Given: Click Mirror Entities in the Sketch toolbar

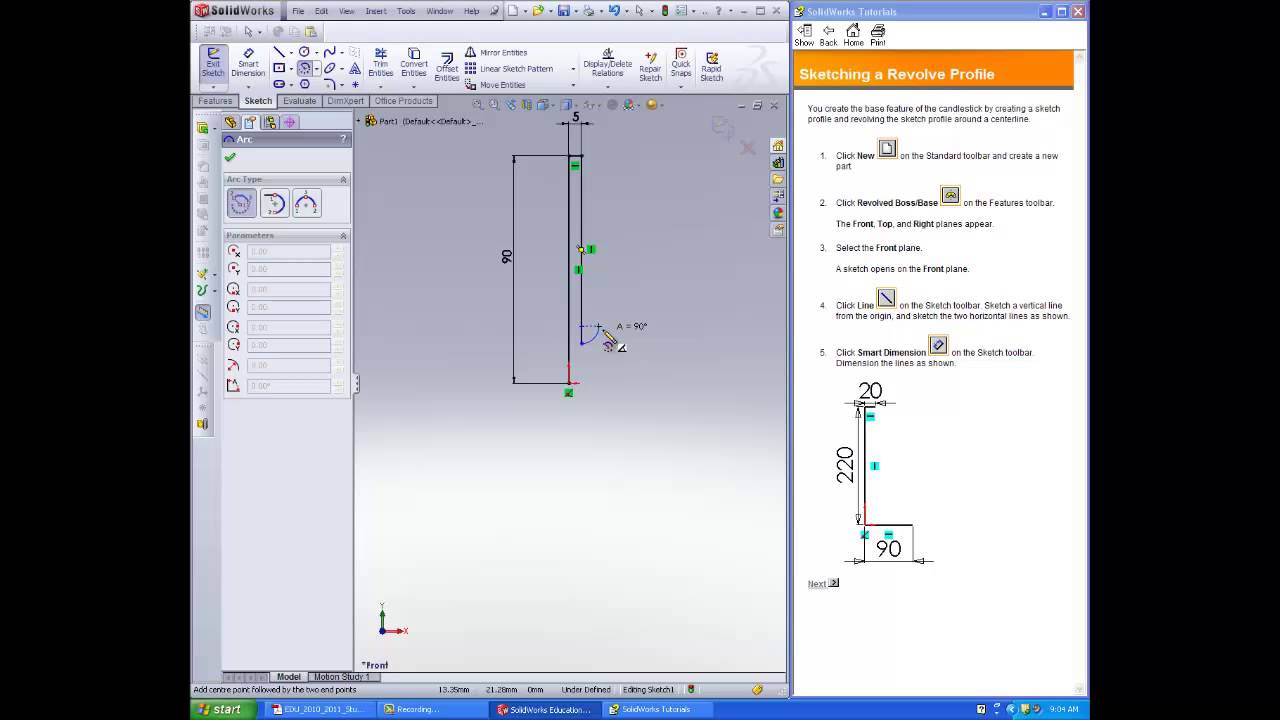Looking at the screenshot, I should pyautogui.click(x=495, y=52).
